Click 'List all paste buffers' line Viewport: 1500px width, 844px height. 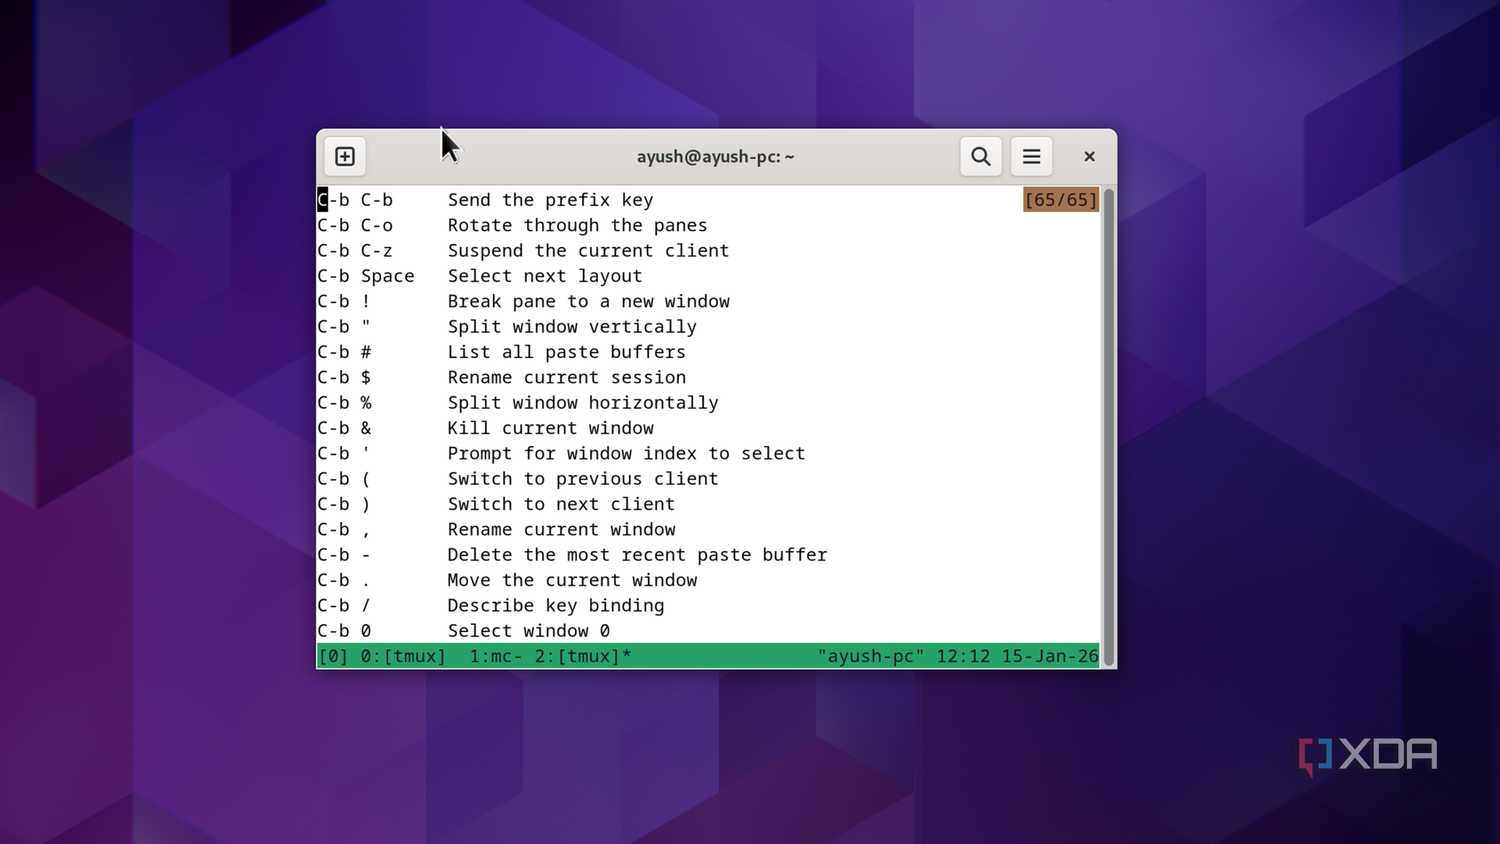[x=566, y=352]
